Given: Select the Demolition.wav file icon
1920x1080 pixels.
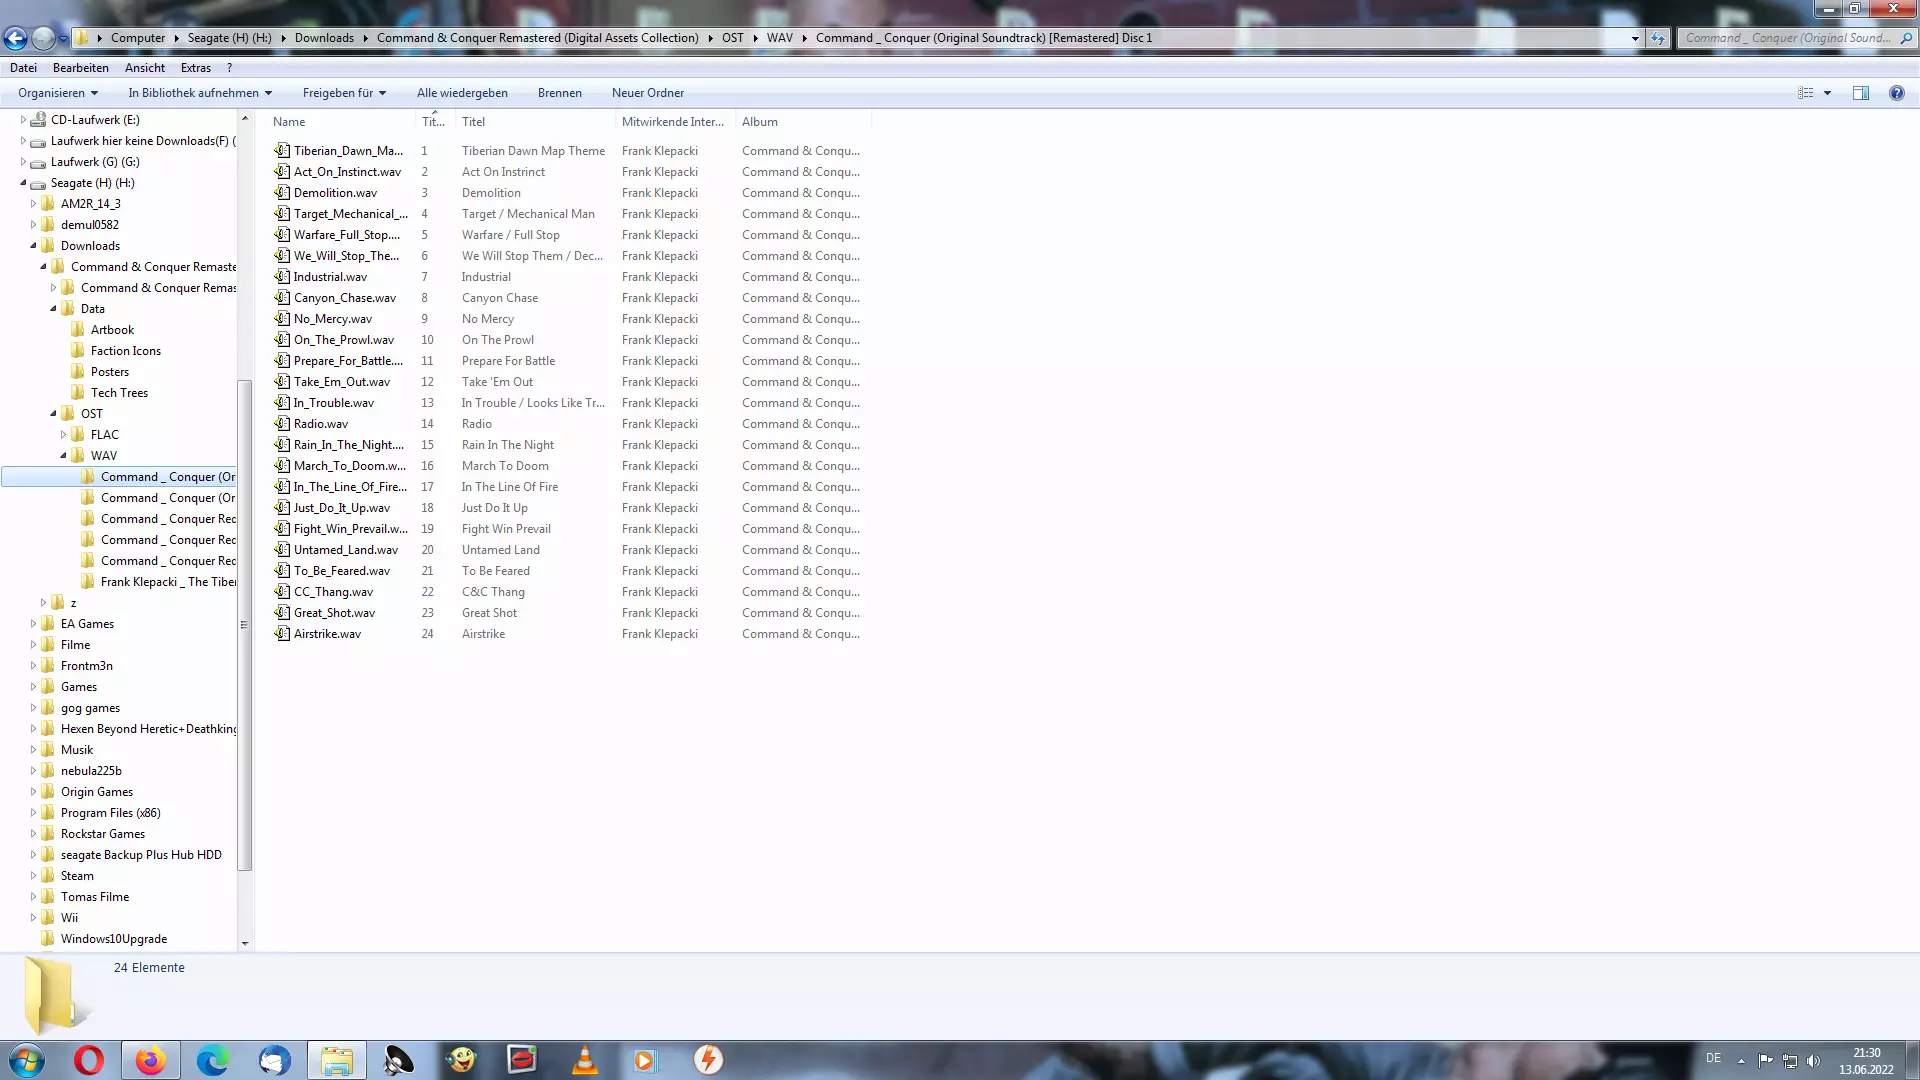Looking at the screenshot, I should (282, 193).
